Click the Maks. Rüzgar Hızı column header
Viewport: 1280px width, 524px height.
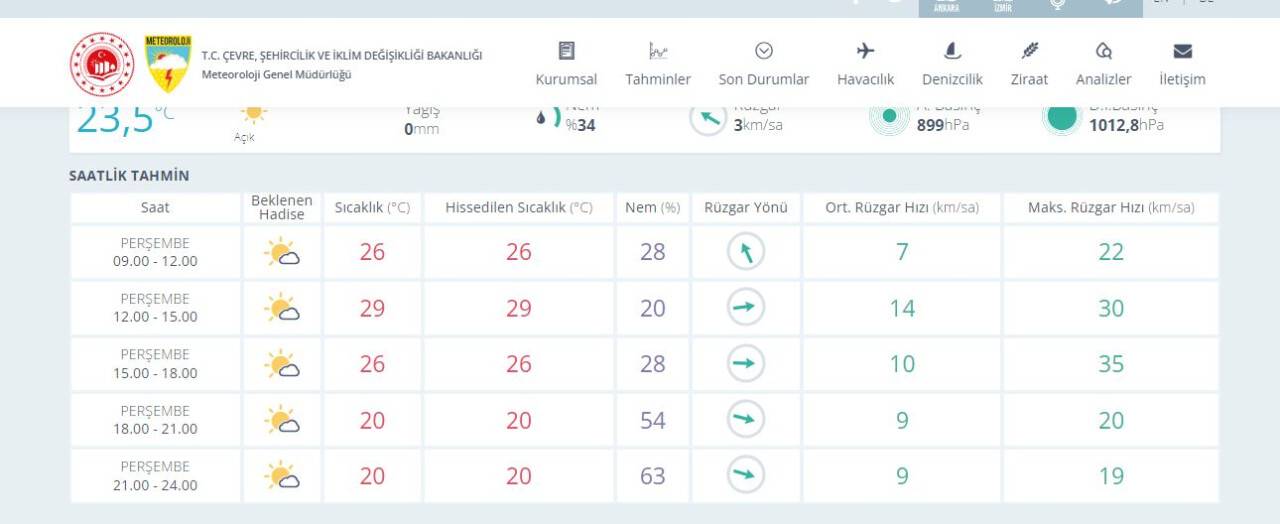(x=1111, y=208)
